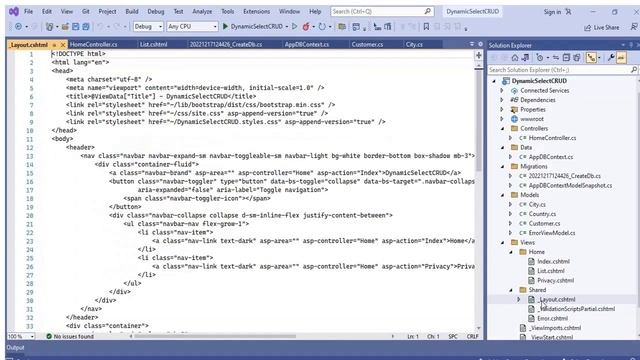640x360 pixels.
Task: Open Properties wrench icon in Solution Explorer
Action: pyautogui.click(x=611, y=58)
